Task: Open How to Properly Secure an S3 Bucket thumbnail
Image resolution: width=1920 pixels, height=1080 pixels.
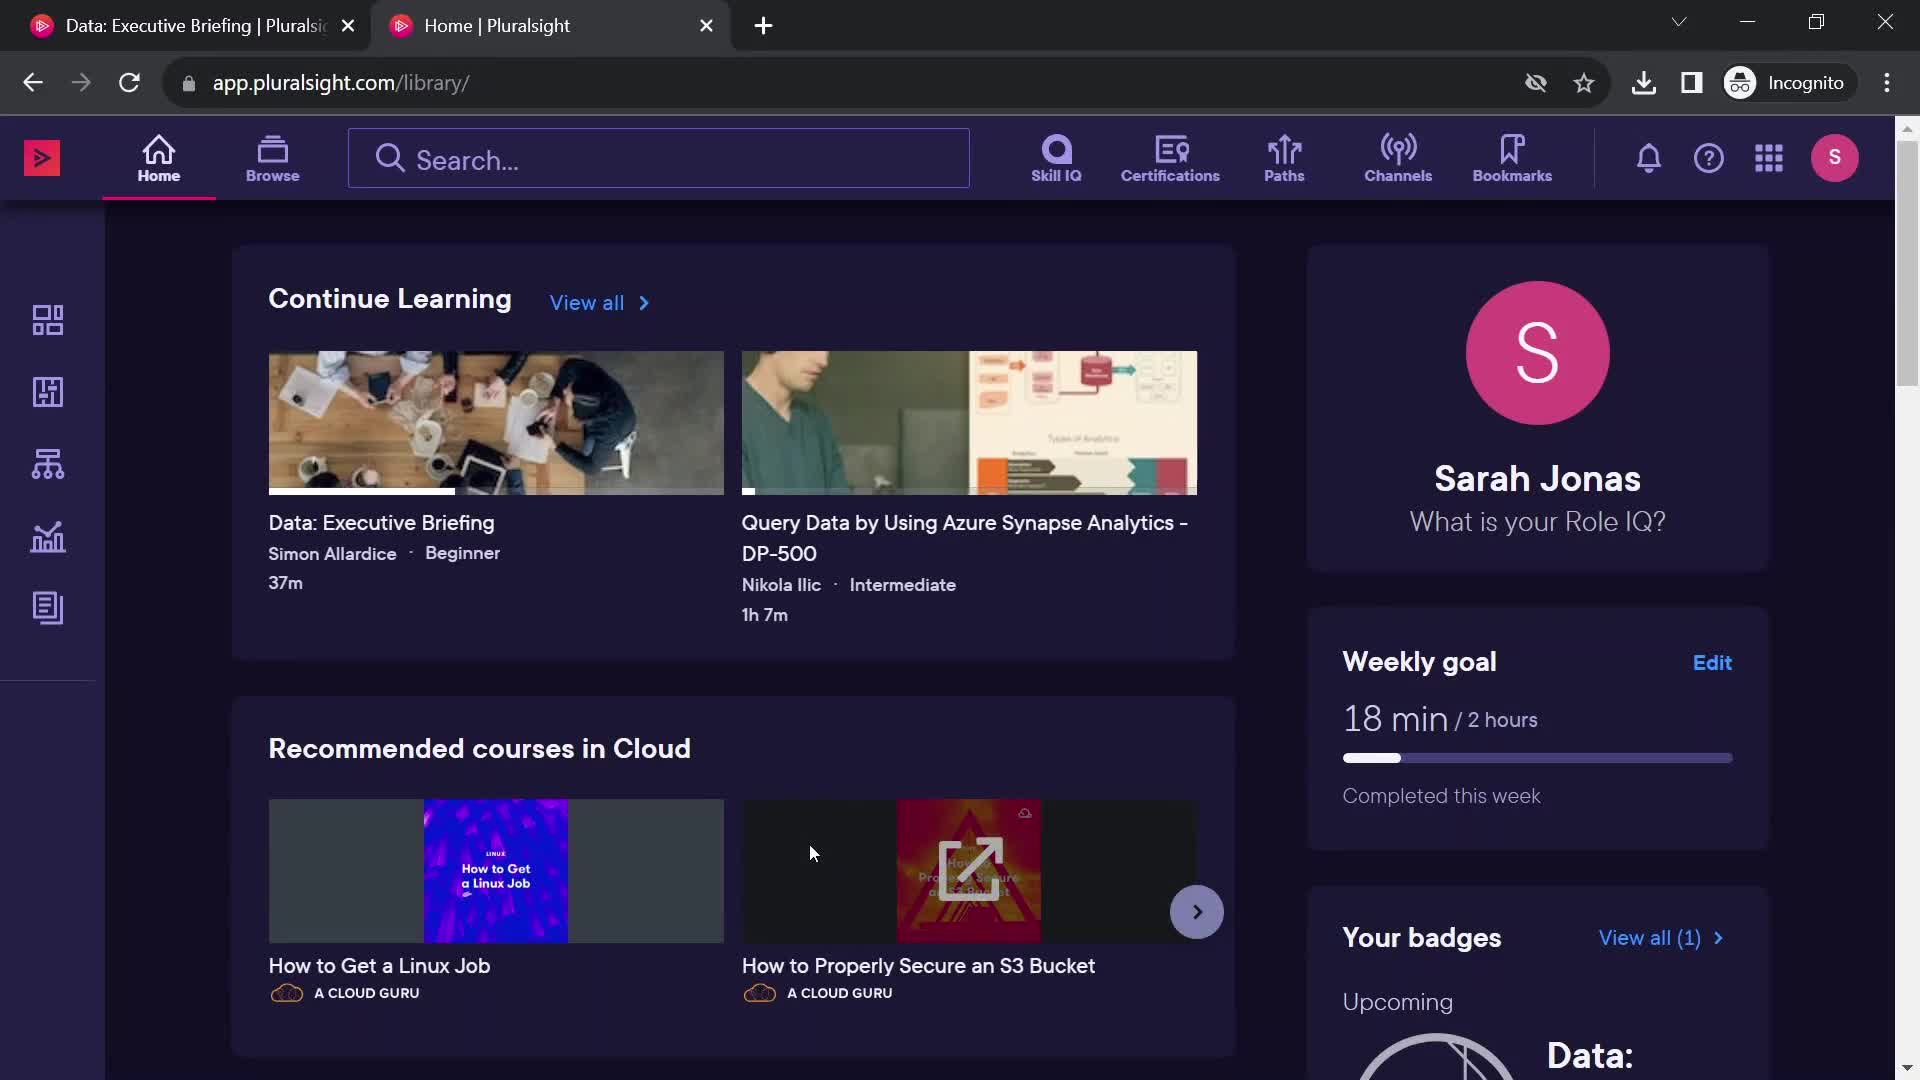Action: [969, 871]
